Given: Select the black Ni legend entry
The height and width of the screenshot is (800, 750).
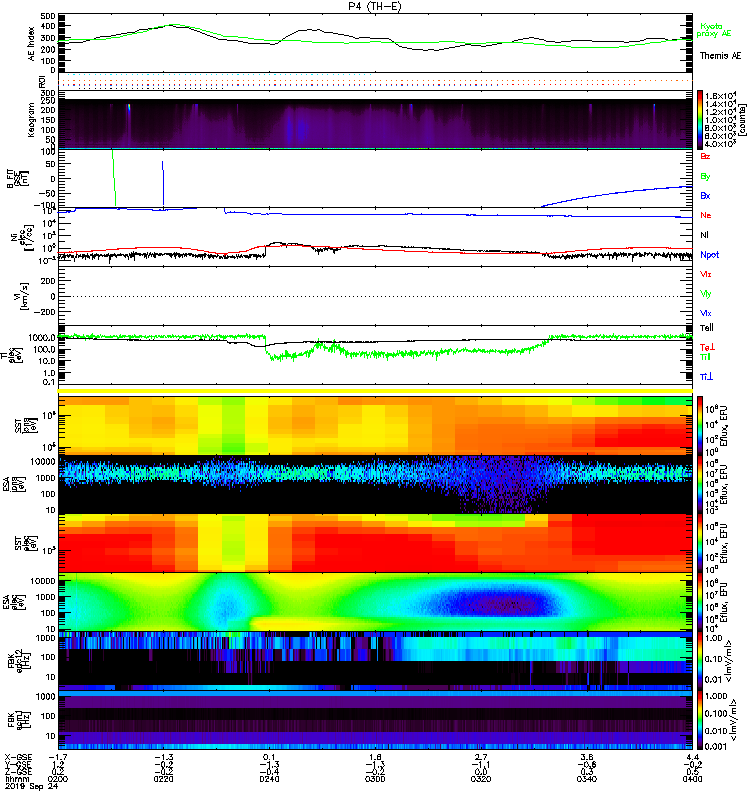Looking at the screenshot, I should (x=704, y=235).
